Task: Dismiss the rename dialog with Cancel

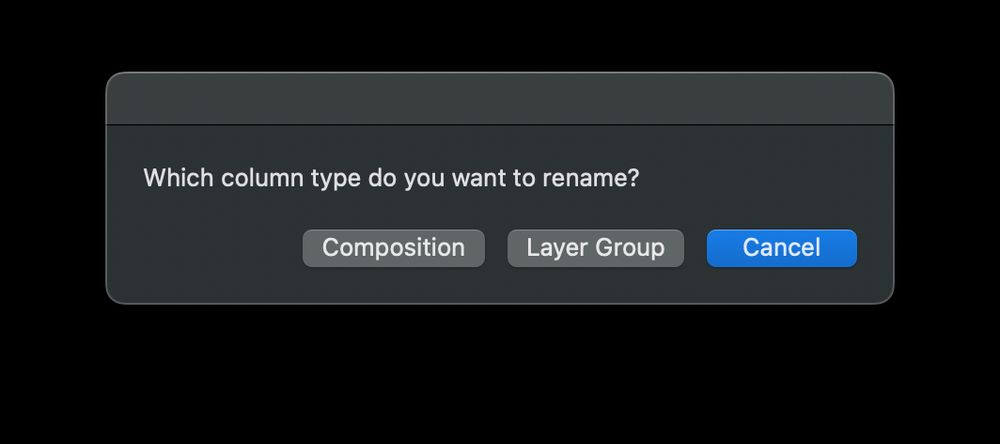Action: click(781, 248)
